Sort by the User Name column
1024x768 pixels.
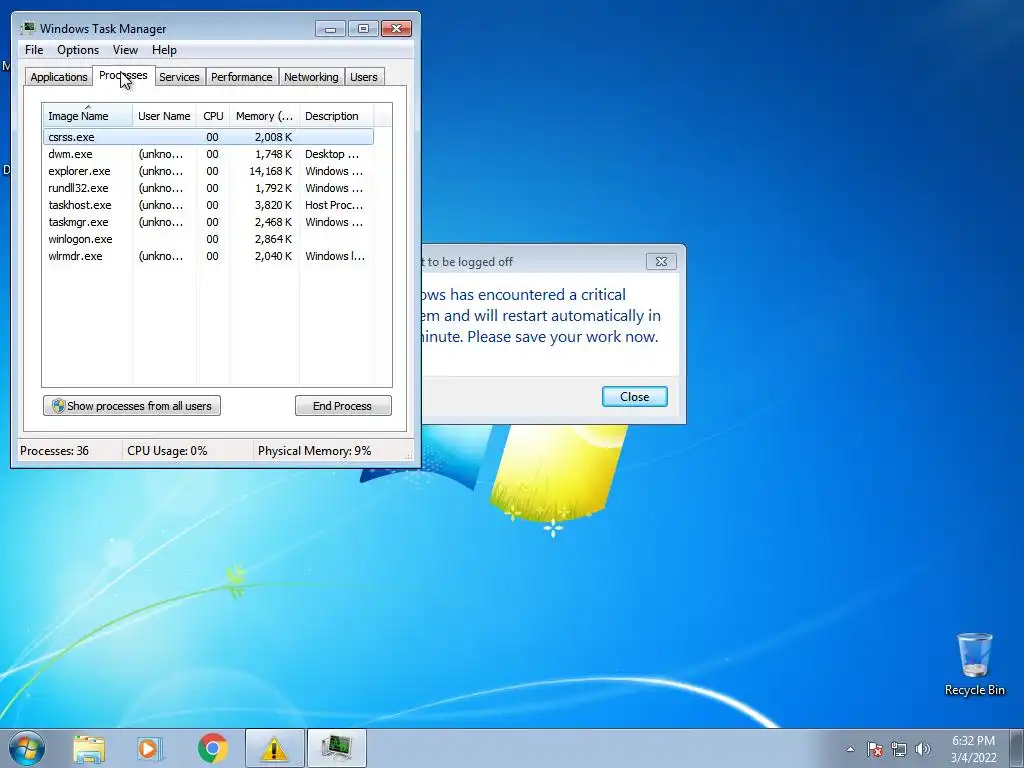[164, 116]
